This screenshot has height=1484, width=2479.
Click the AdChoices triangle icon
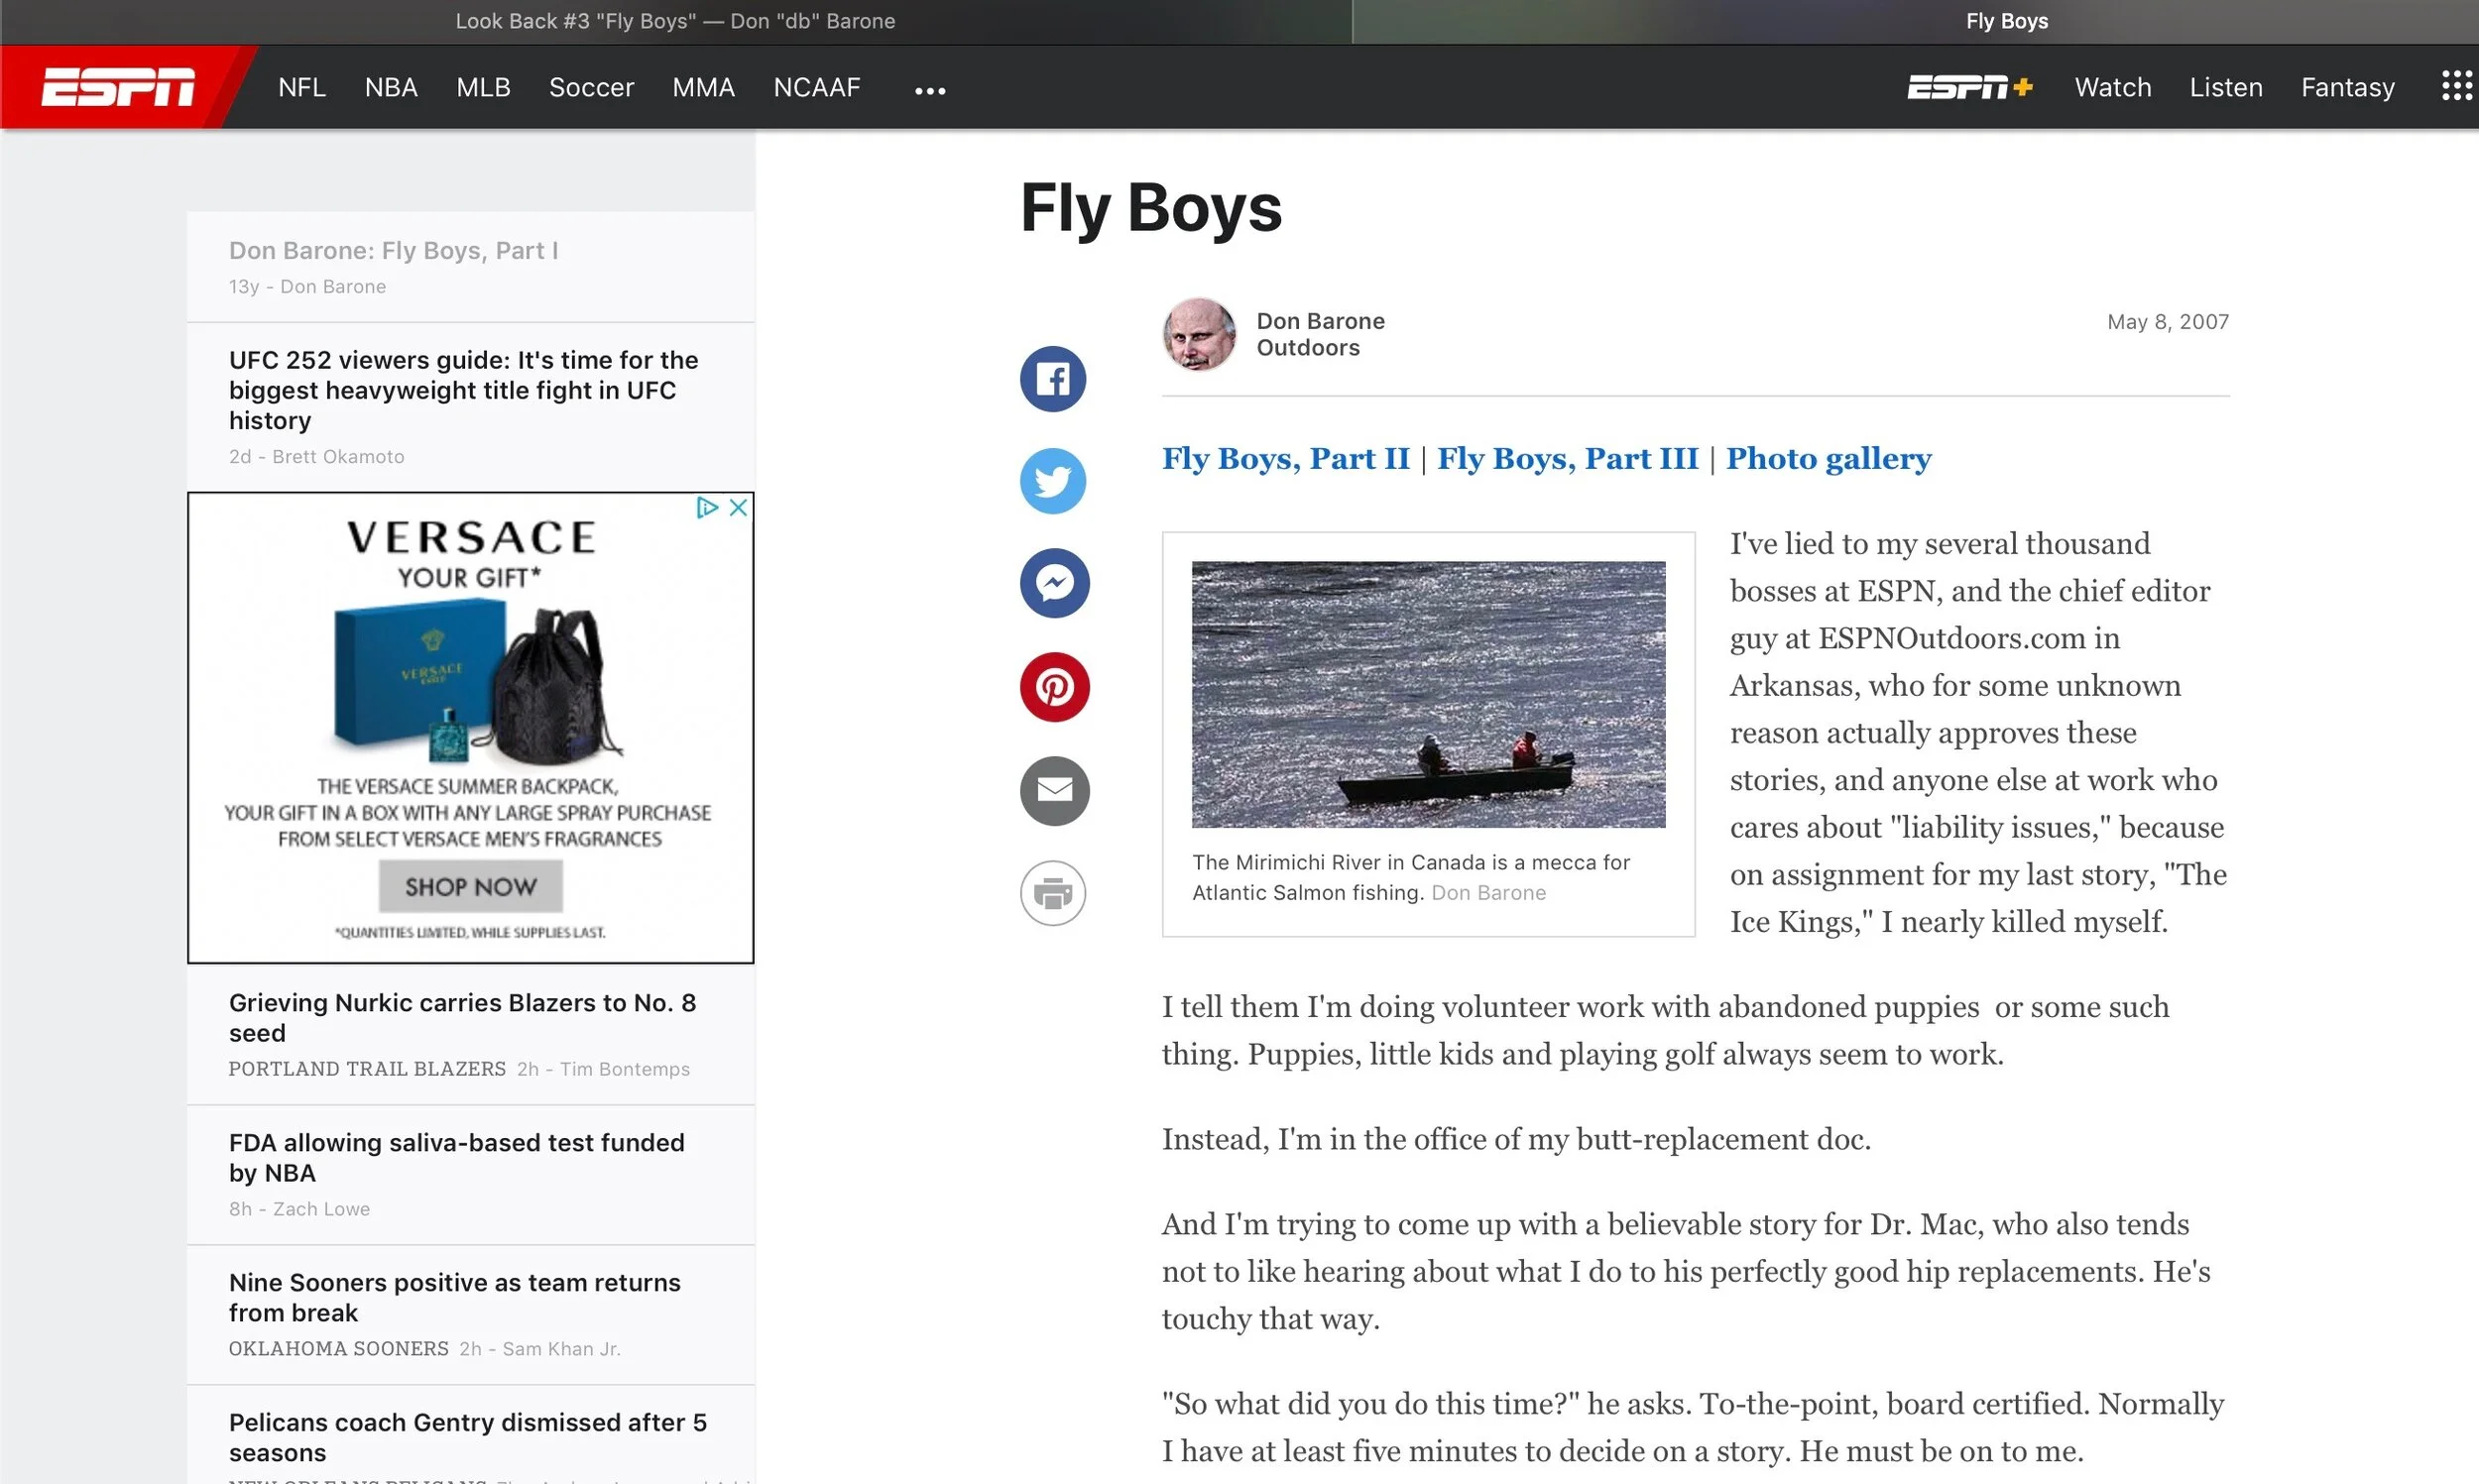pyautogui.click(x=707, y=508)
